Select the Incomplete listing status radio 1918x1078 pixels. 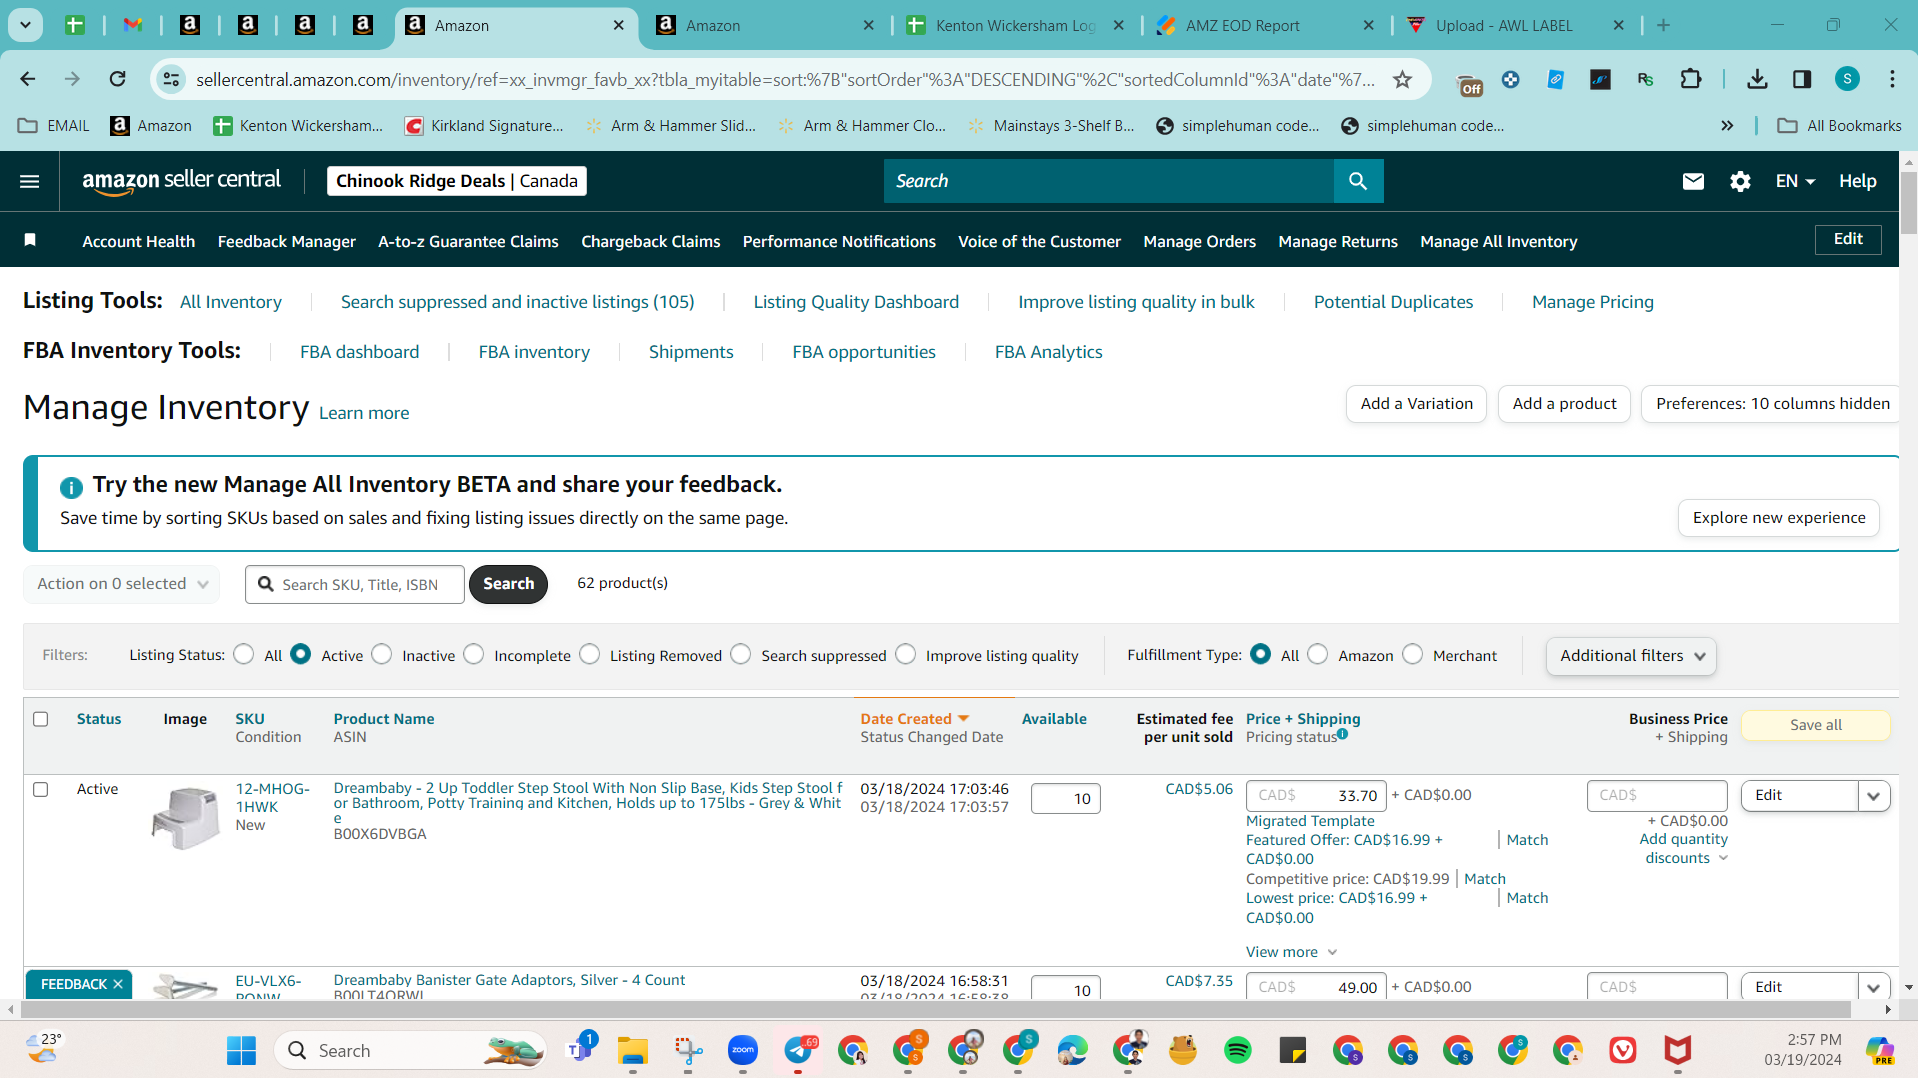pyautogui.click(x=473, y=654)
